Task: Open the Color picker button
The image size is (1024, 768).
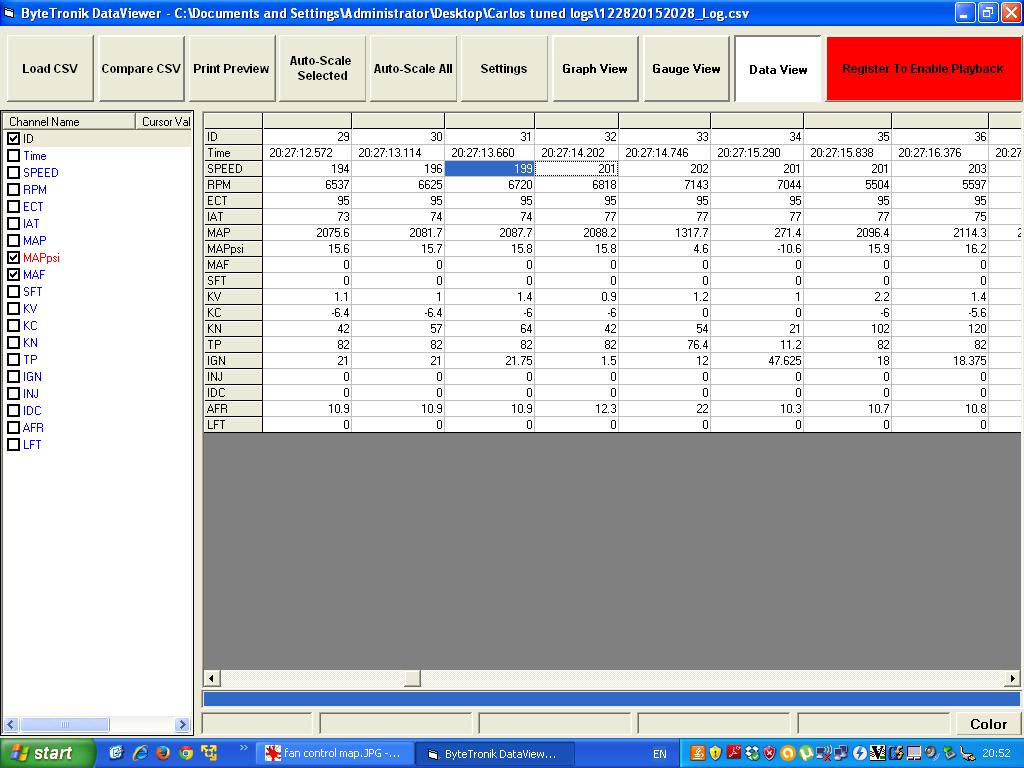Action: point(988,724)
